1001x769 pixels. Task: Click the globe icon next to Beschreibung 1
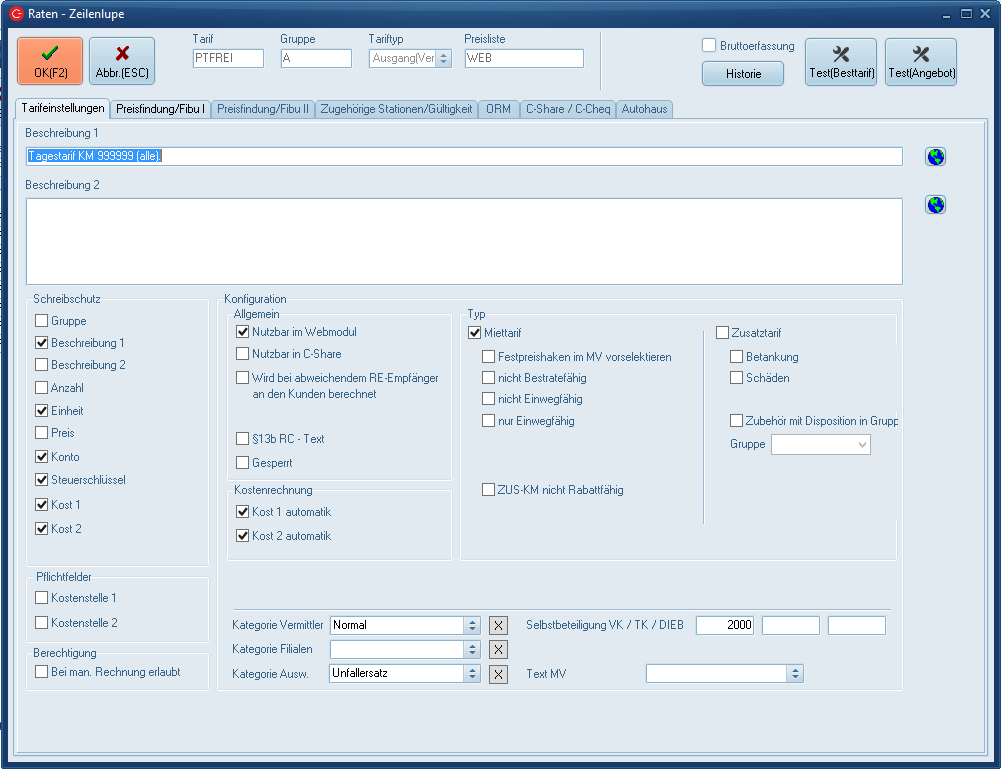pos(935,157)
